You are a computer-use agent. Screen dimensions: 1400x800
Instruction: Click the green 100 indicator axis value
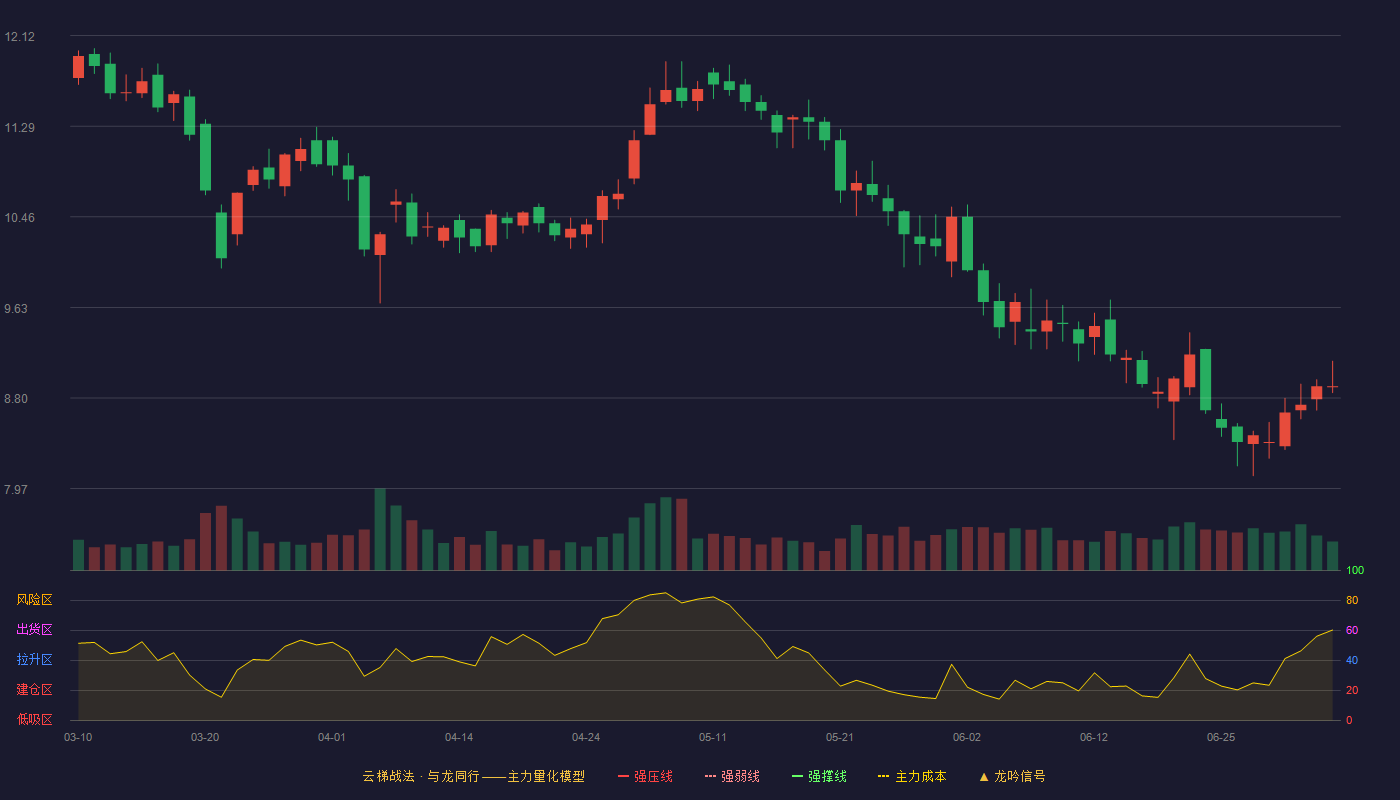pyautogui.click(x=1355, y=571)
